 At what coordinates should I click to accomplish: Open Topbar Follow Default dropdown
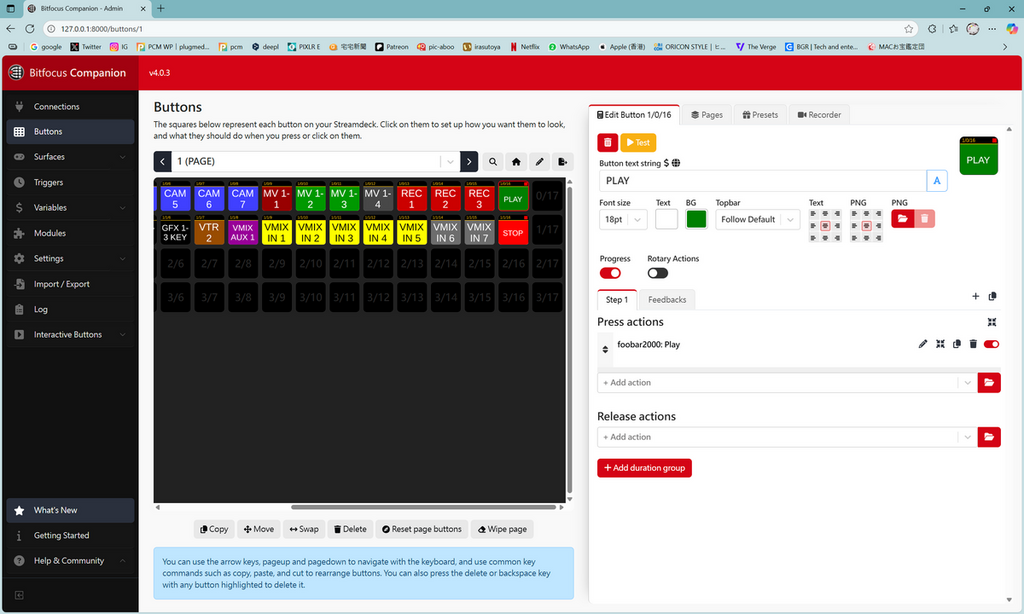click(x=758, y=219)
